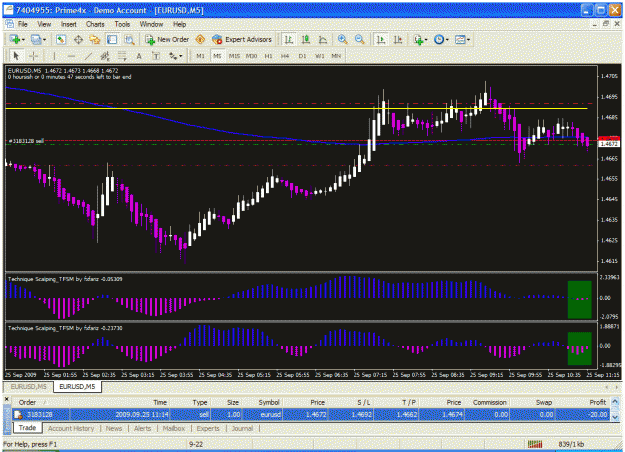The image size is (625, 452).
Task: Open the Strategy Tester icon
Action: pyautogui.click(x=129, y=39)
